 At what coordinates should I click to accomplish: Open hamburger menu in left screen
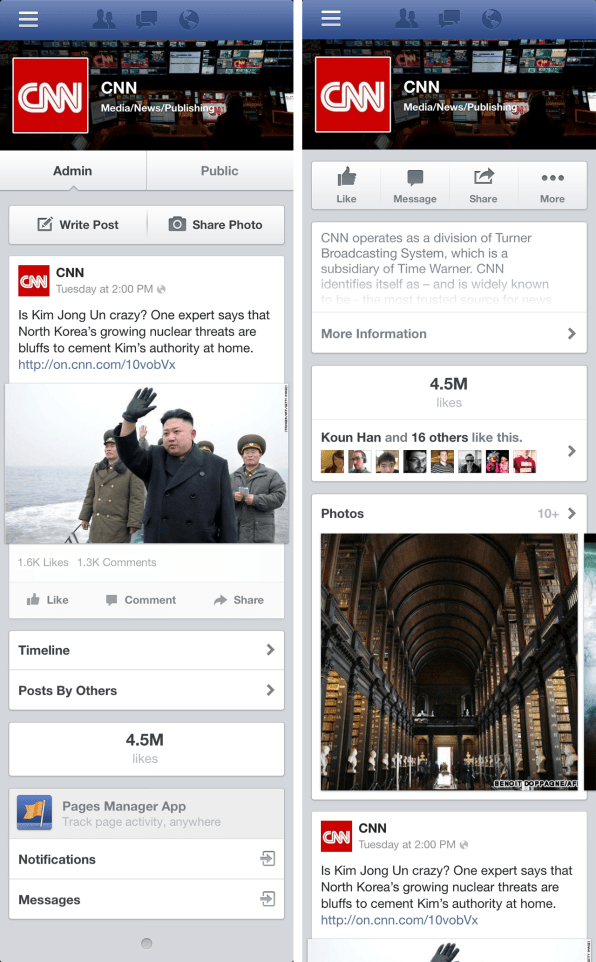tap(28, 19)
